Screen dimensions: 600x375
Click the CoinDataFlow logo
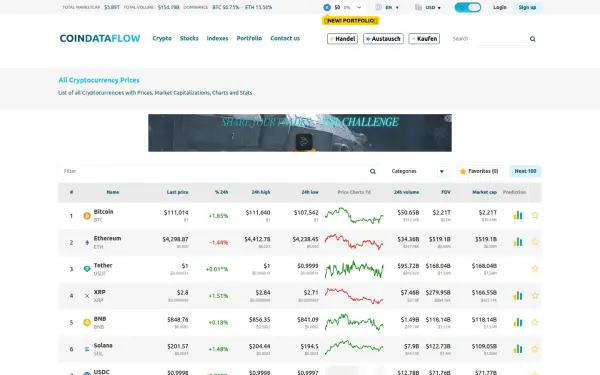pyautogui.click(x=100, y=38)
